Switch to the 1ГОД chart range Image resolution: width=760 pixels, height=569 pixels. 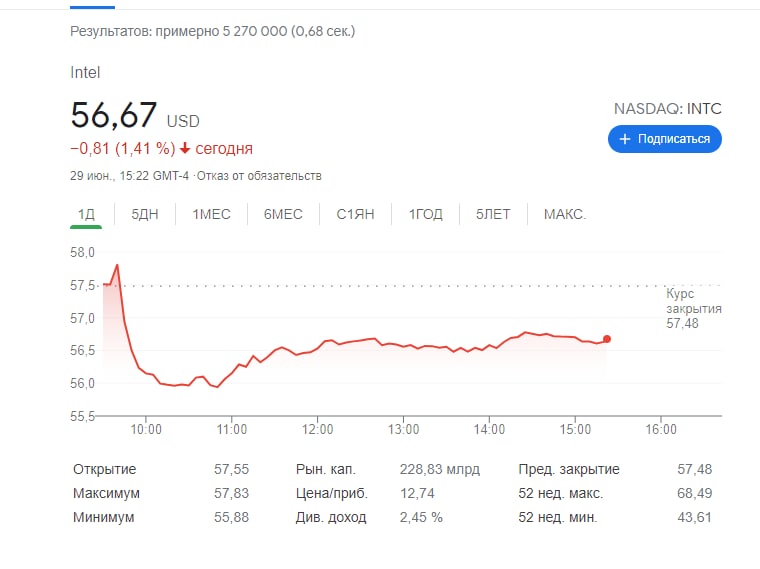point(426,214)
